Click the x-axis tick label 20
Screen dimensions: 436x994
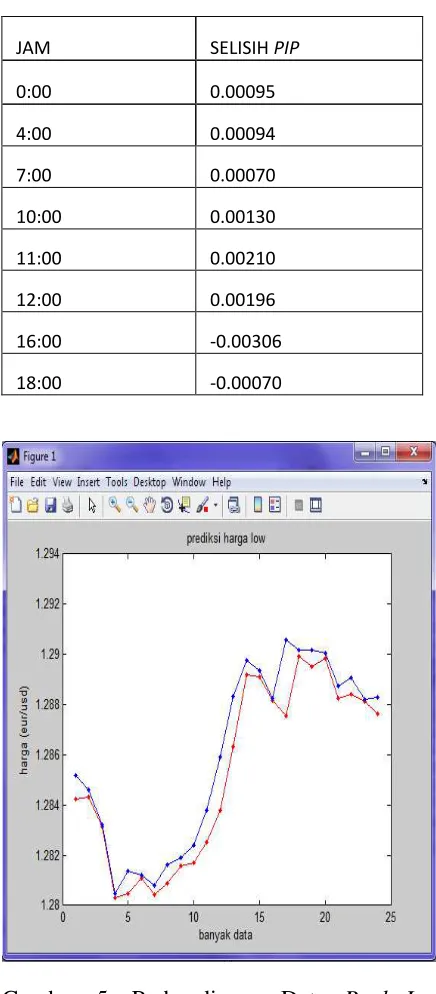click(x=325, y=917)
